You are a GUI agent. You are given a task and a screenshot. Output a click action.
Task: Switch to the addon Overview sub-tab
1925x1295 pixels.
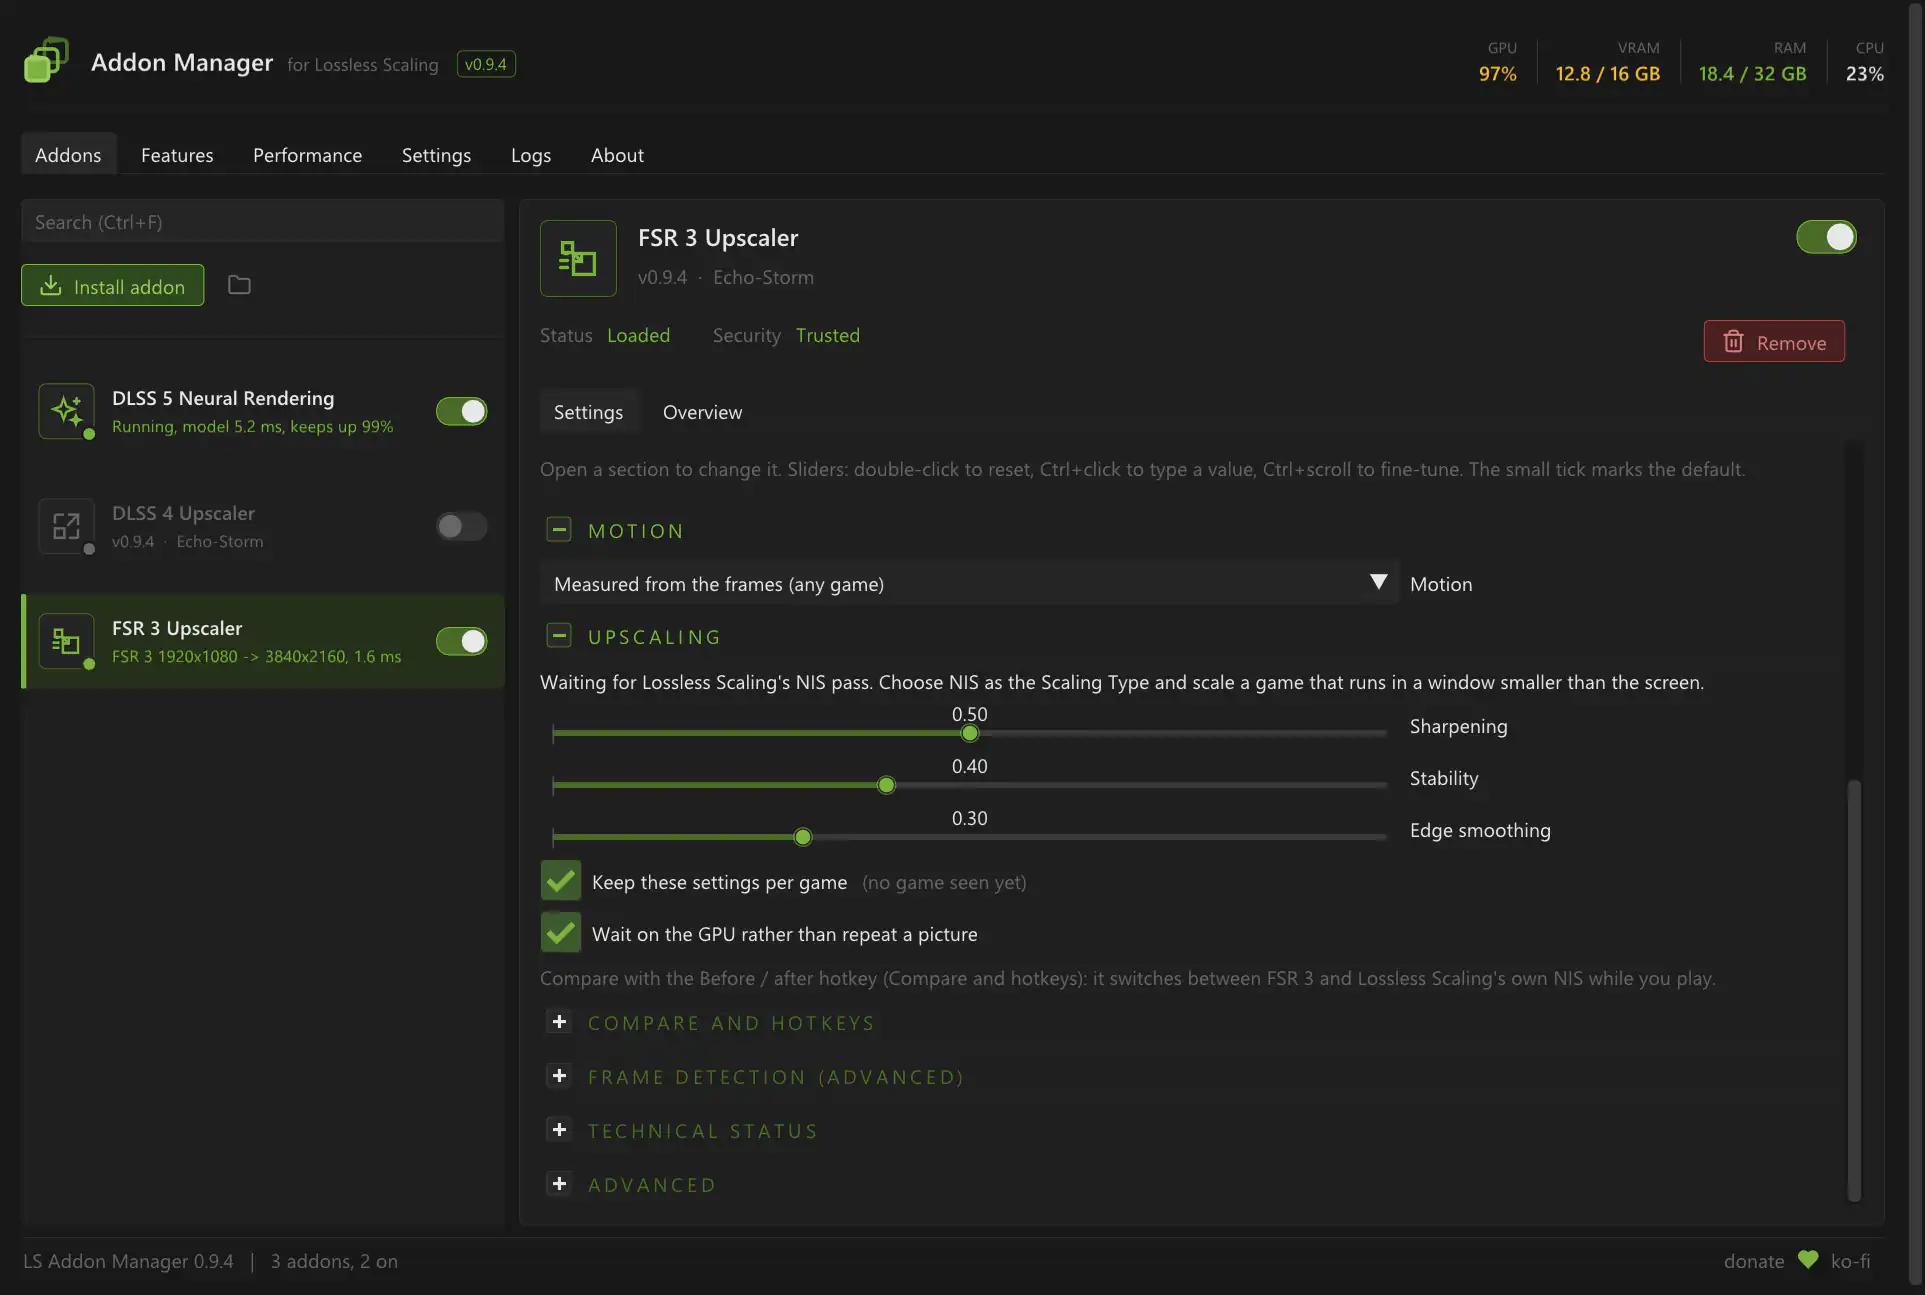tap(702, 412)
